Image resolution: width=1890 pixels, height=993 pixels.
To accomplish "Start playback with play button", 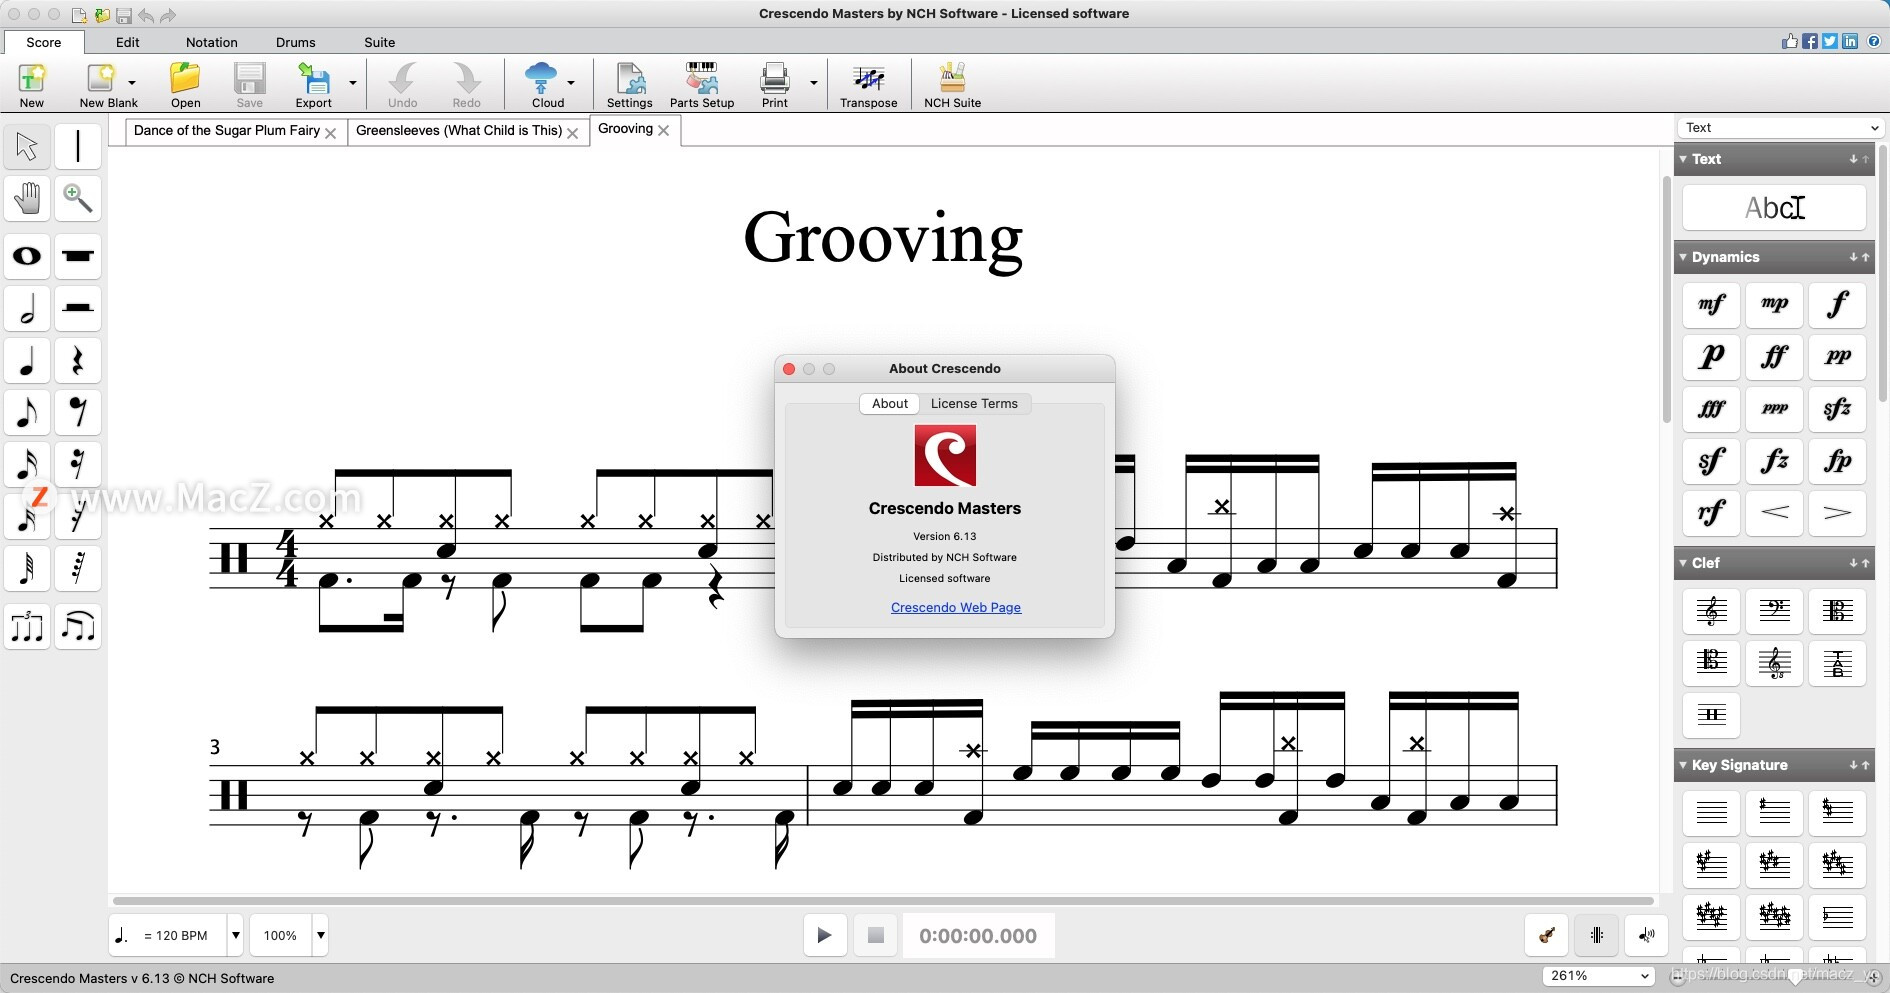I will 825,936.
